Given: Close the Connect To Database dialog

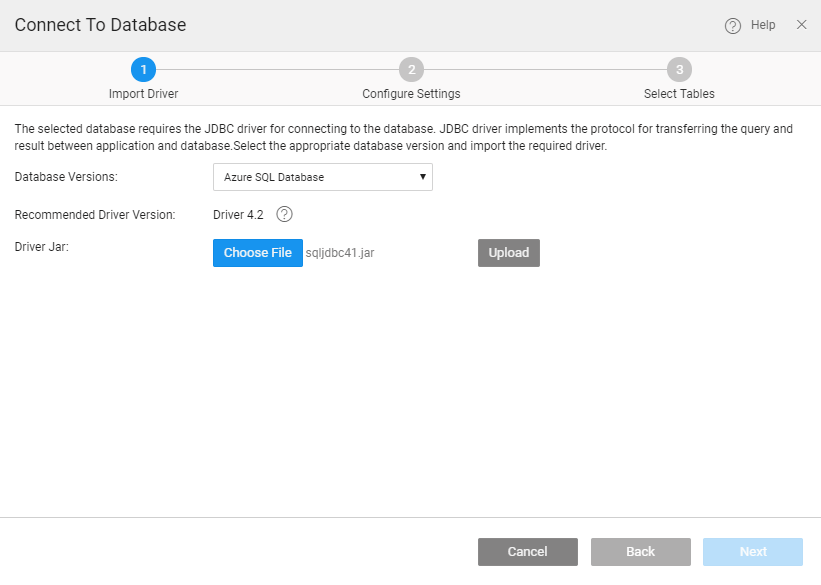Looking at the screenshot, I should [801, 25].
